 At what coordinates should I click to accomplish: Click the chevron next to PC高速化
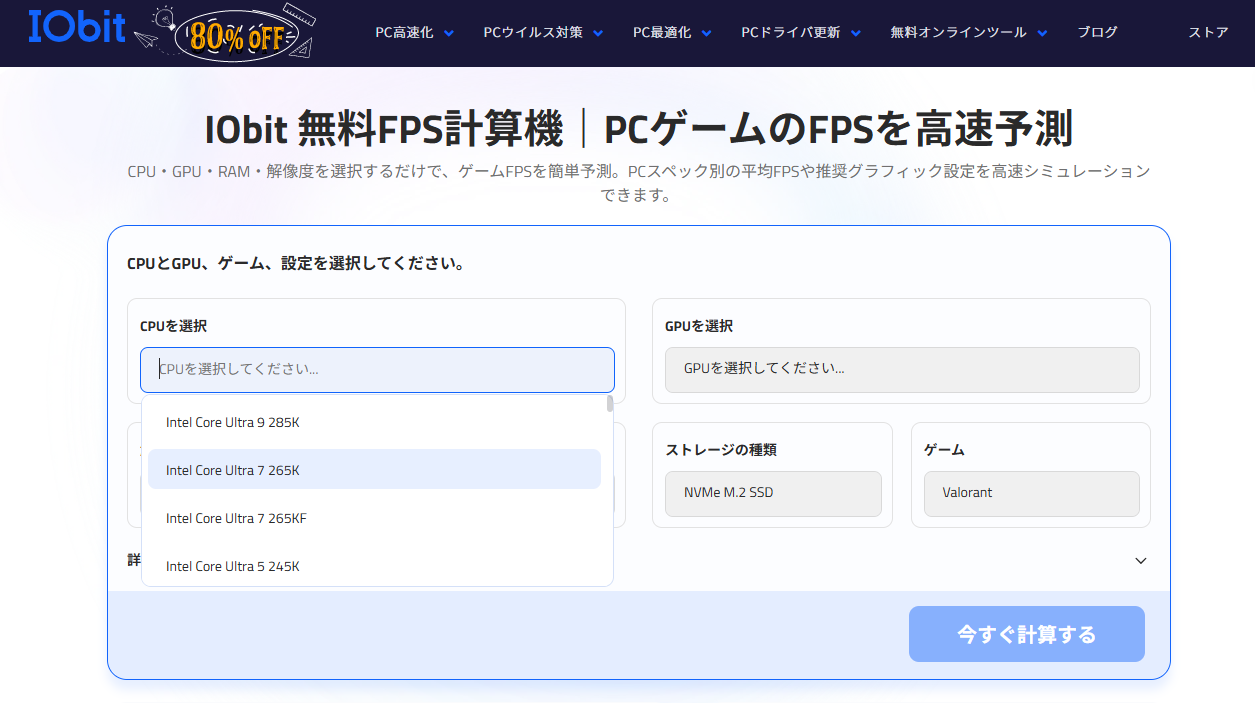448,33
